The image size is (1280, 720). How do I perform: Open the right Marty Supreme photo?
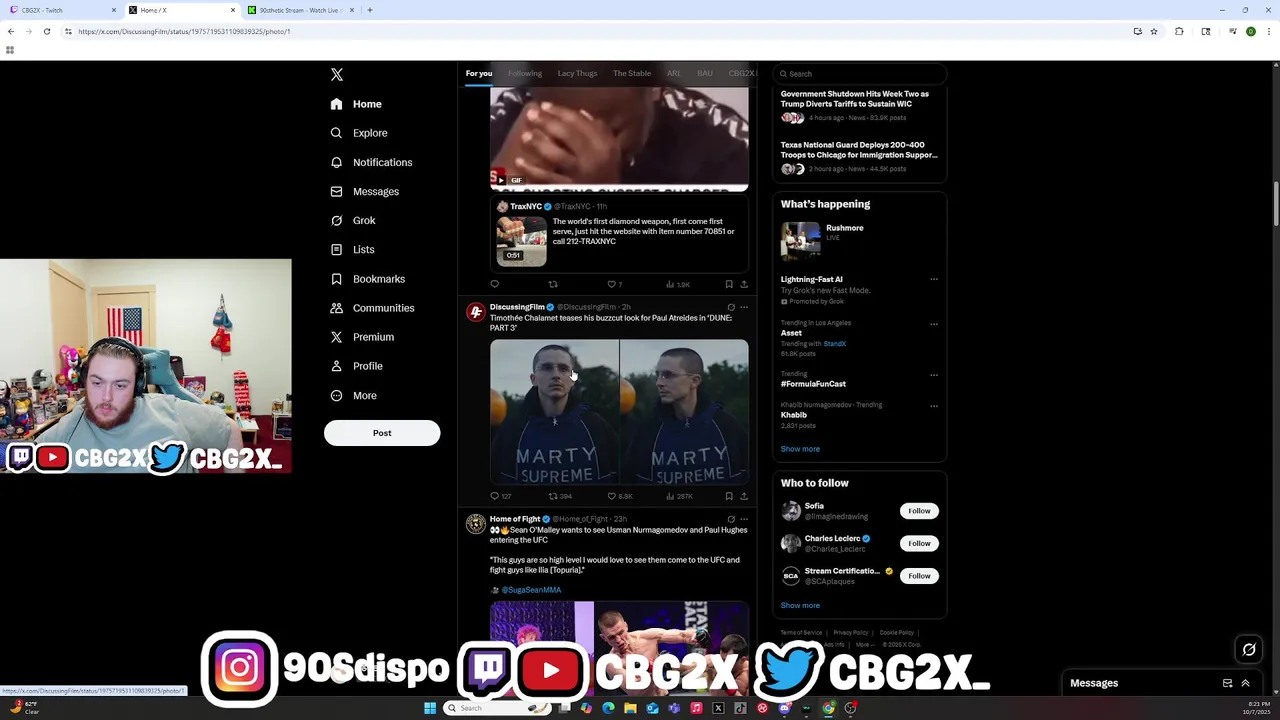coord(684,412)
